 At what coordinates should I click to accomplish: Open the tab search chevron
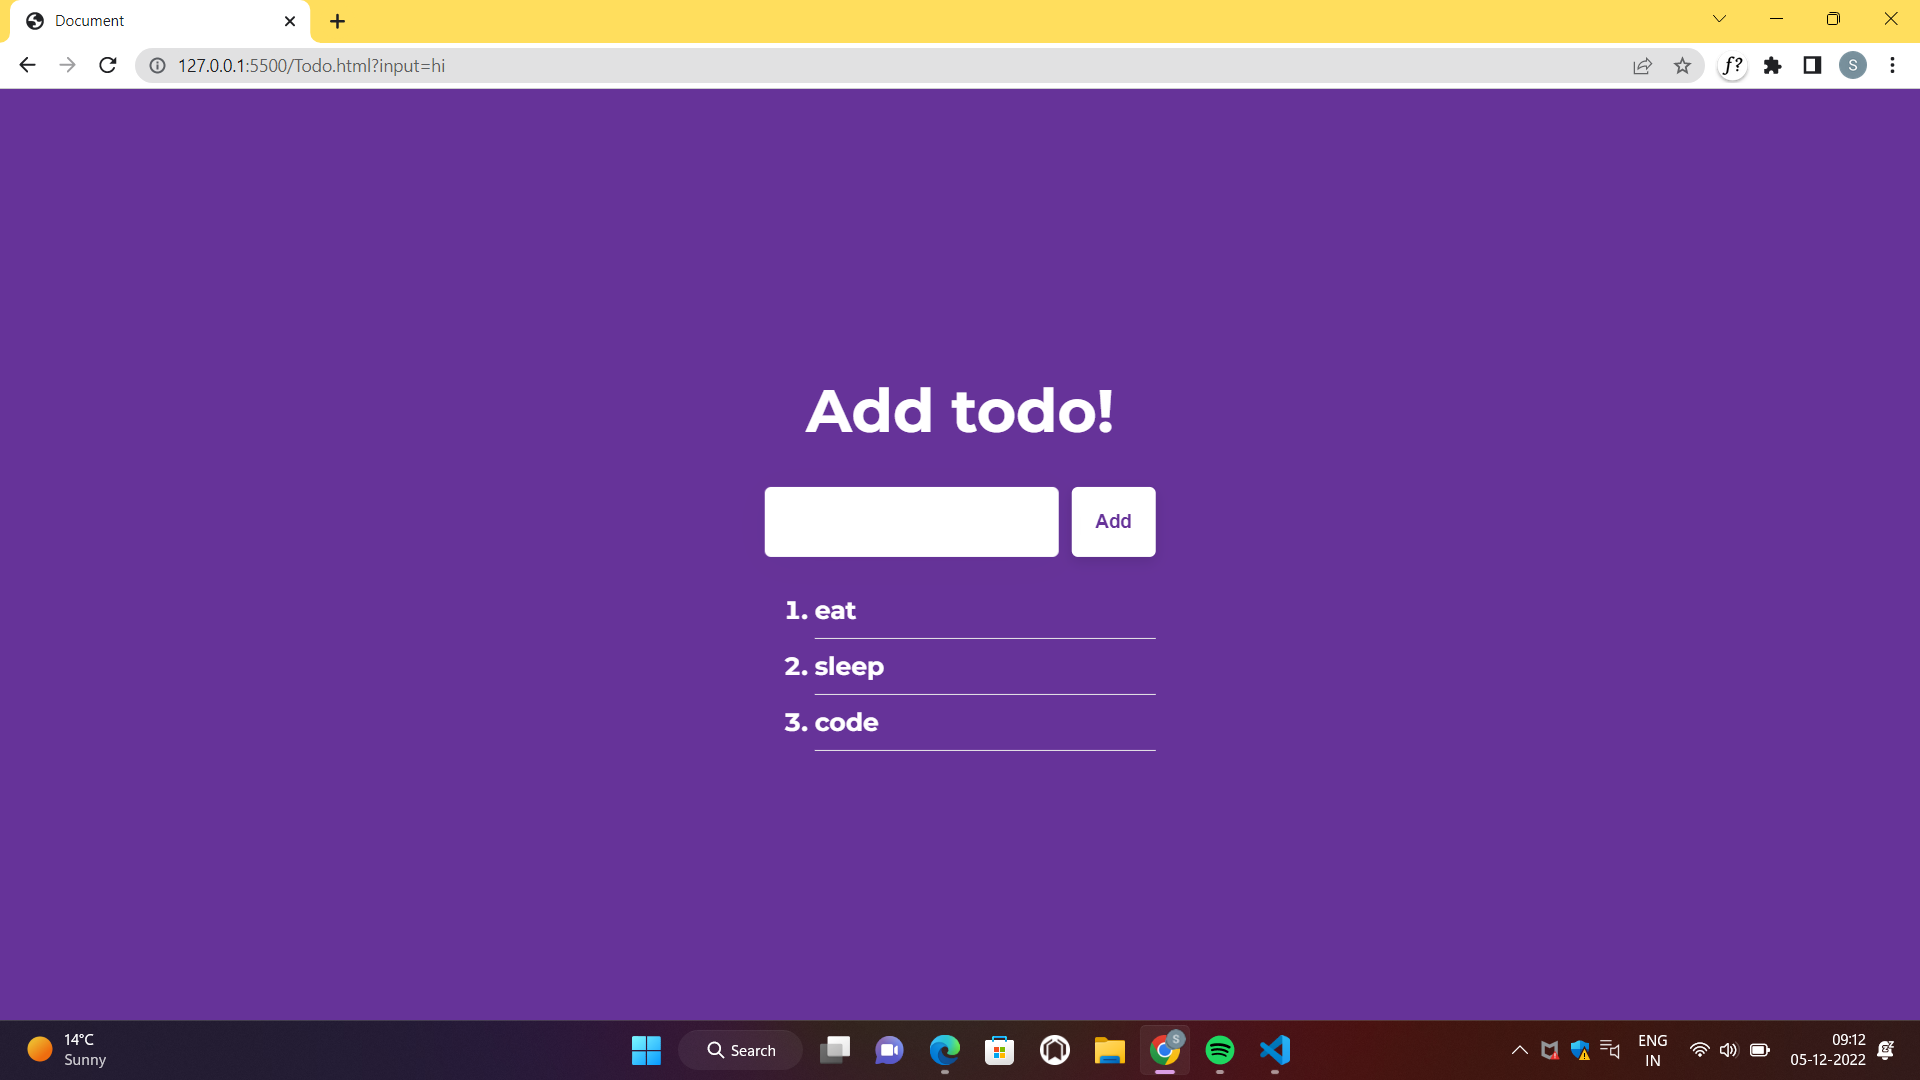click(1719, 18)
